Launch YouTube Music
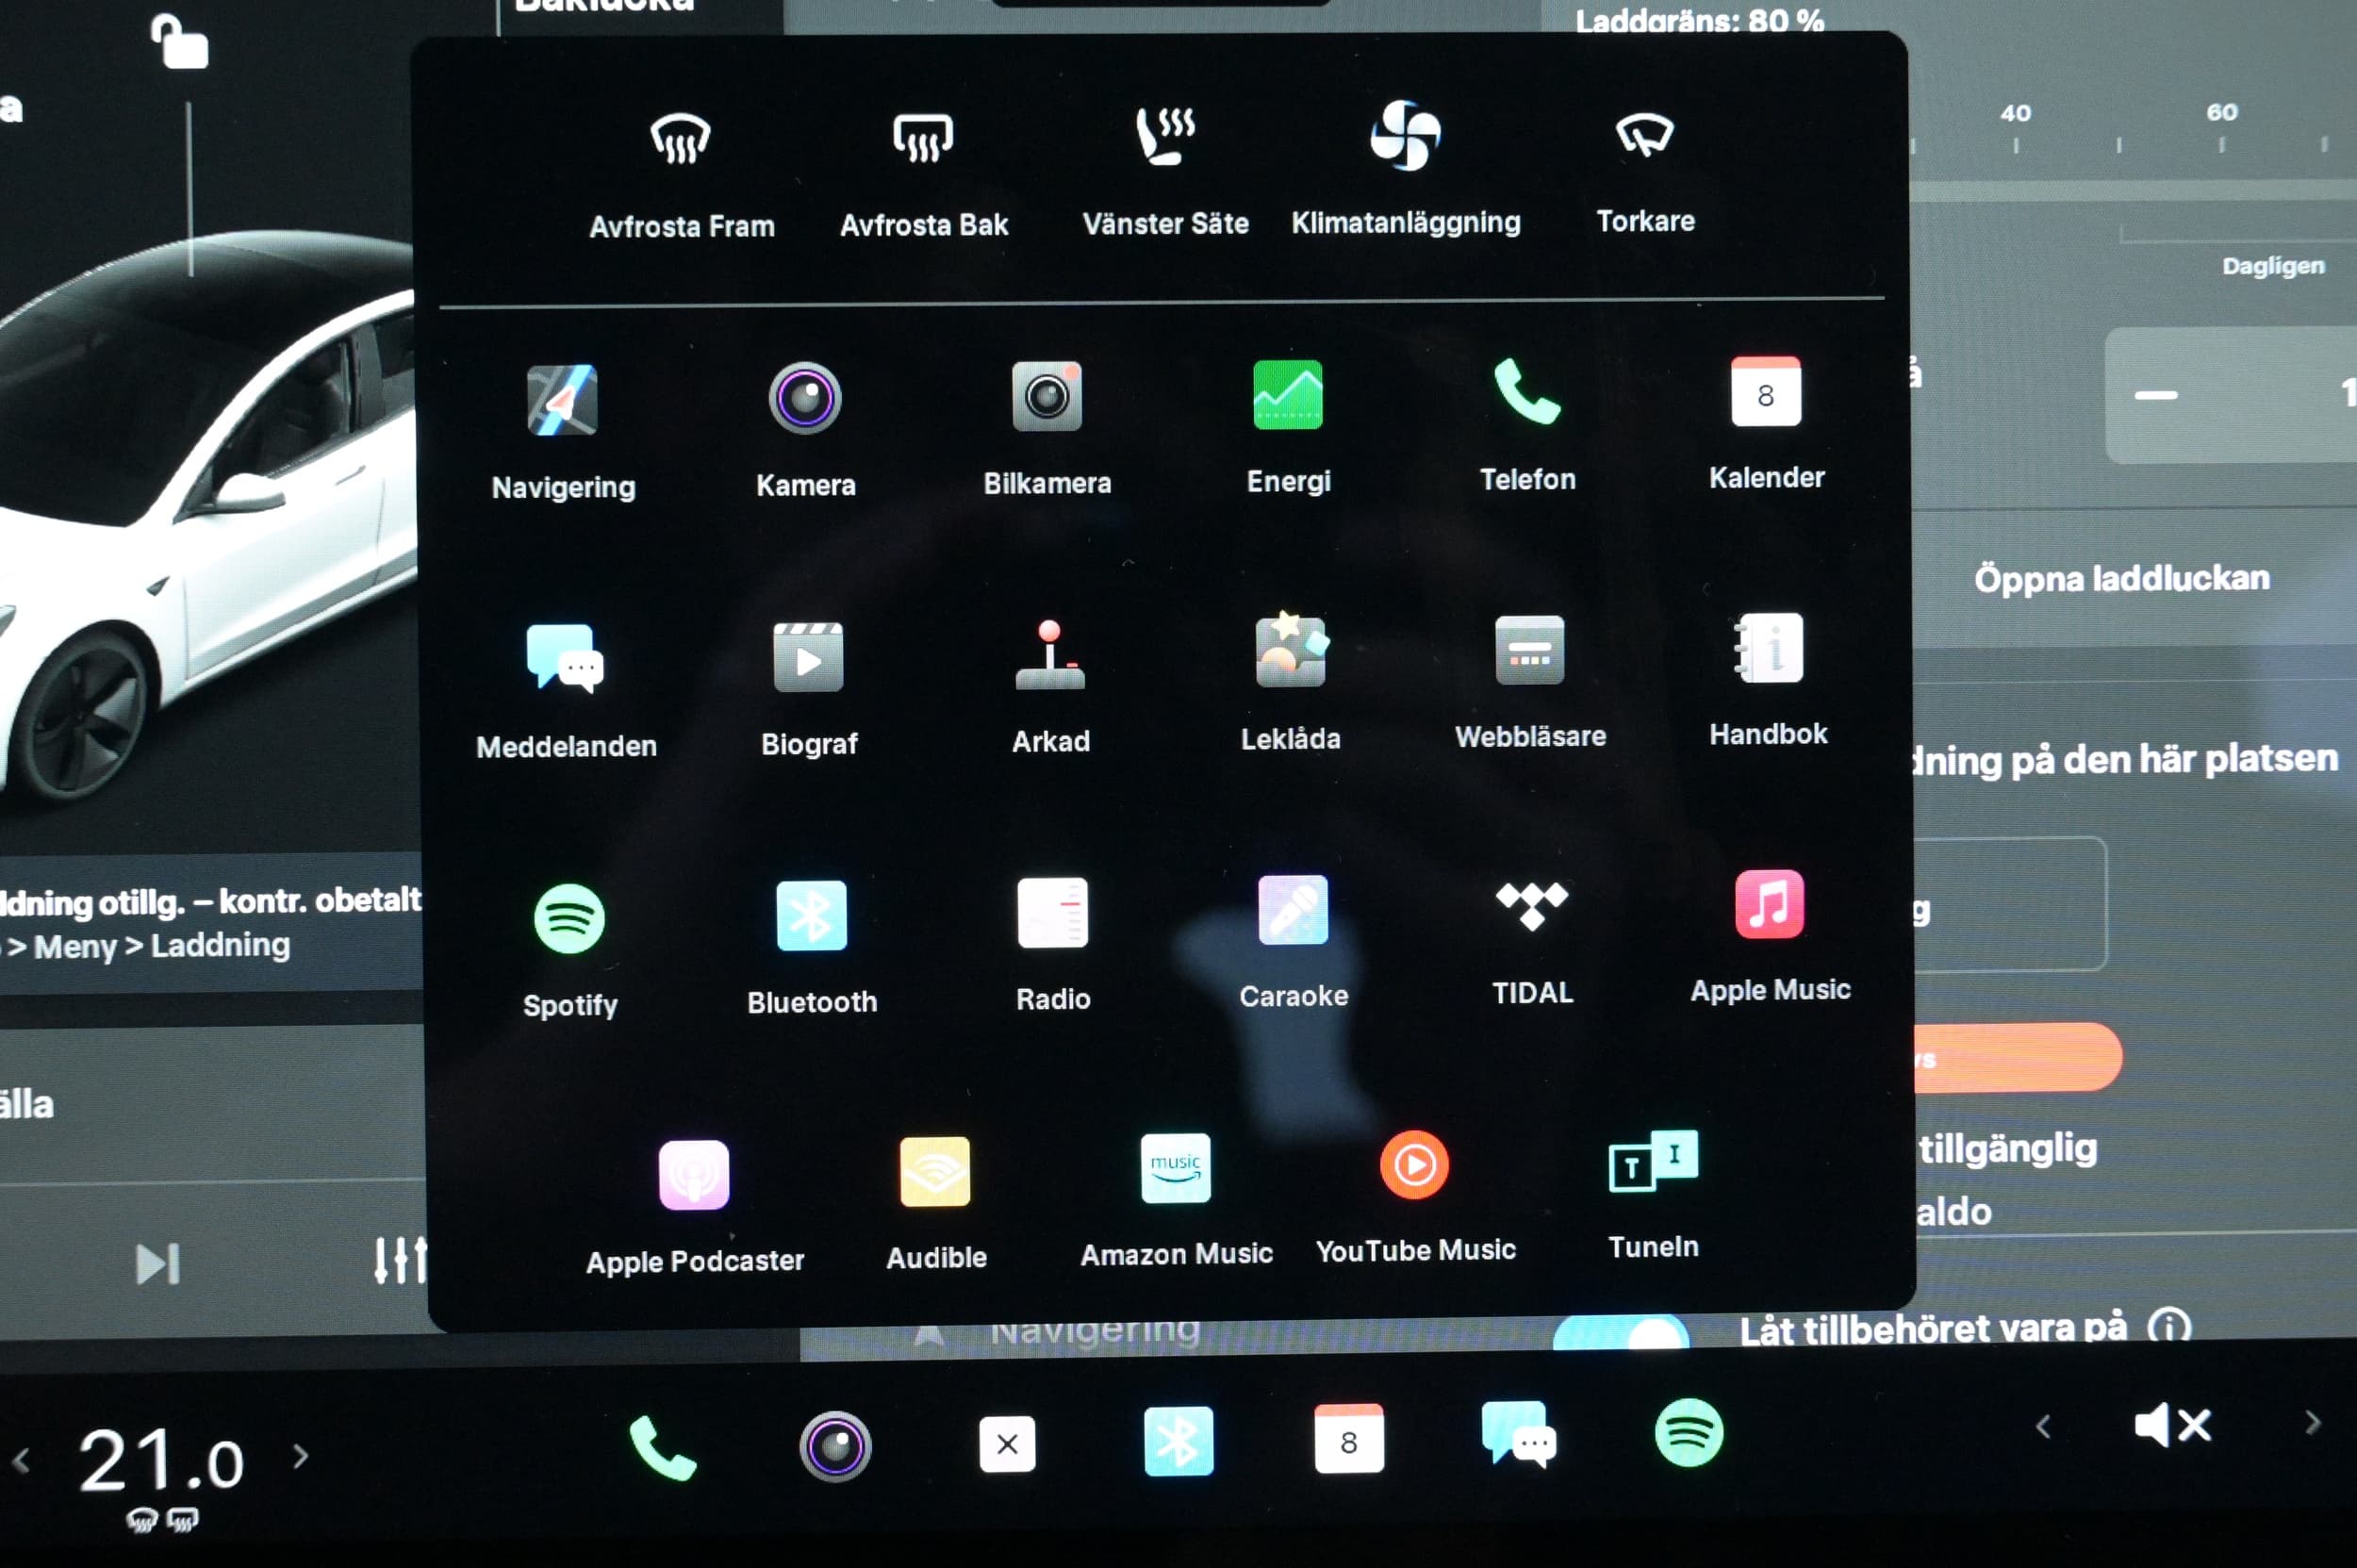The image size is (2357, 1568). coord(1415,1198)
